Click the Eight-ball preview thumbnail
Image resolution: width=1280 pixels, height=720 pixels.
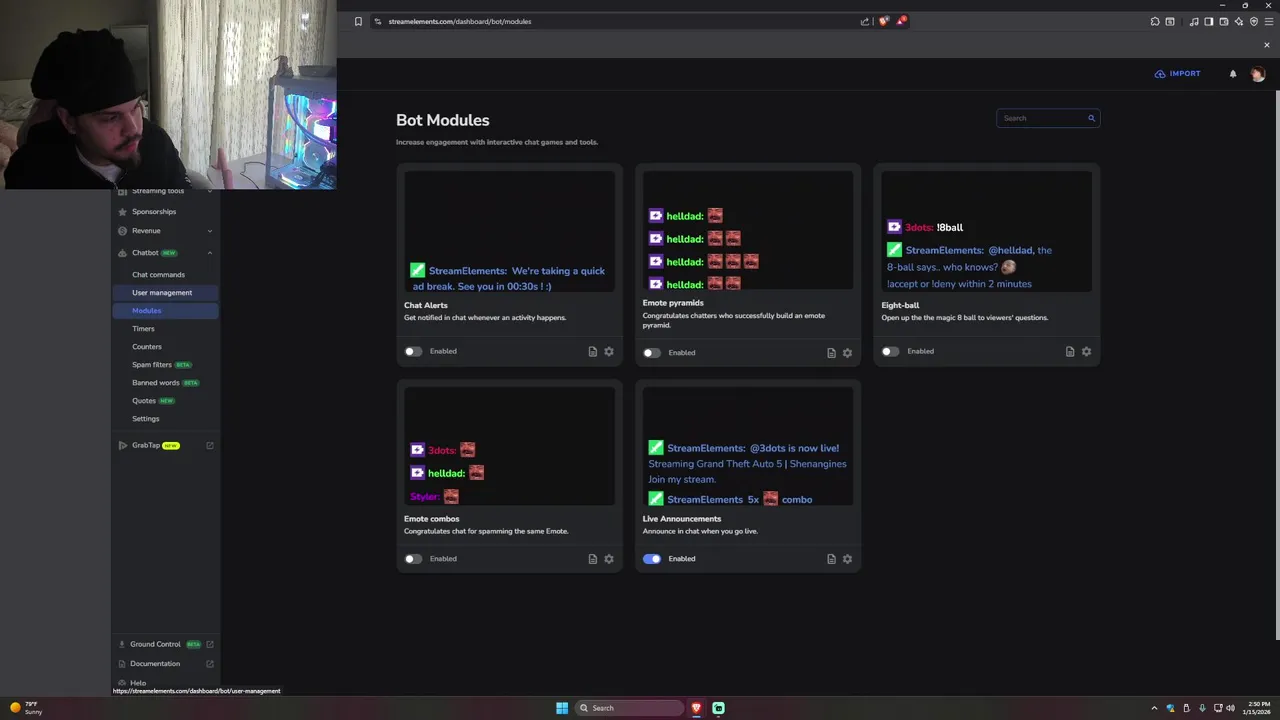tap(986, 231)
